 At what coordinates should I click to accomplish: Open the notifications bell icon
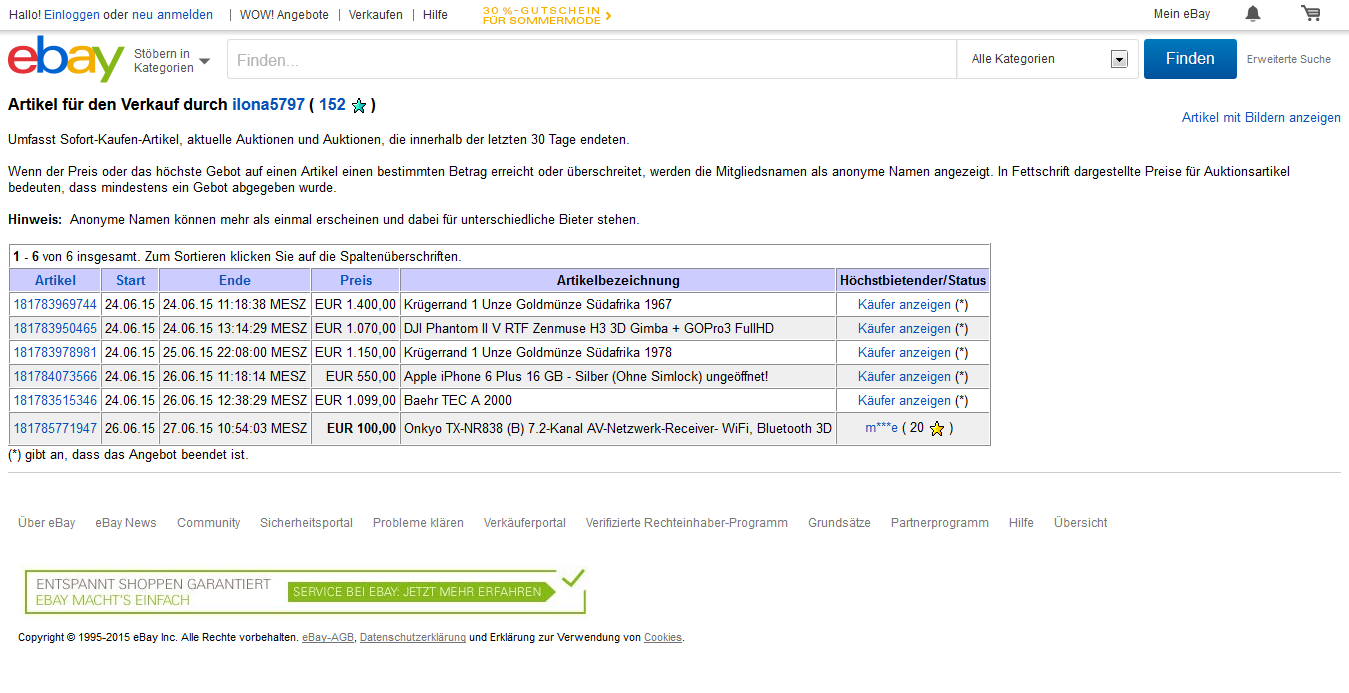1253,14
